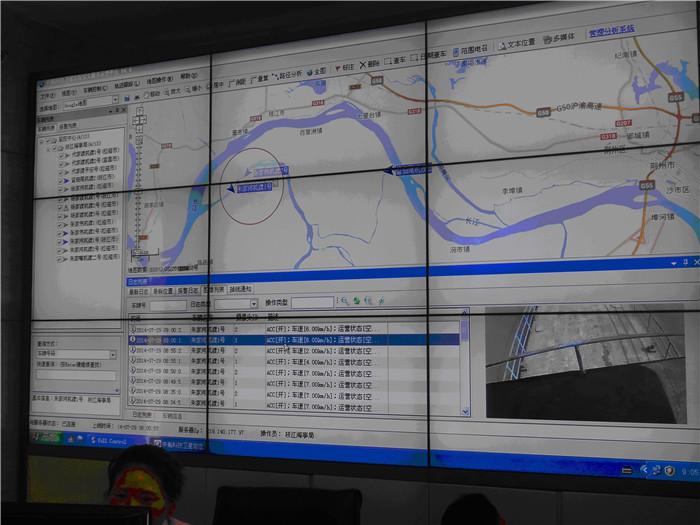Open the 文件 menu
The width and height of the screenshot is (700, 525).
pyautogui.click(x=47, y=94)
